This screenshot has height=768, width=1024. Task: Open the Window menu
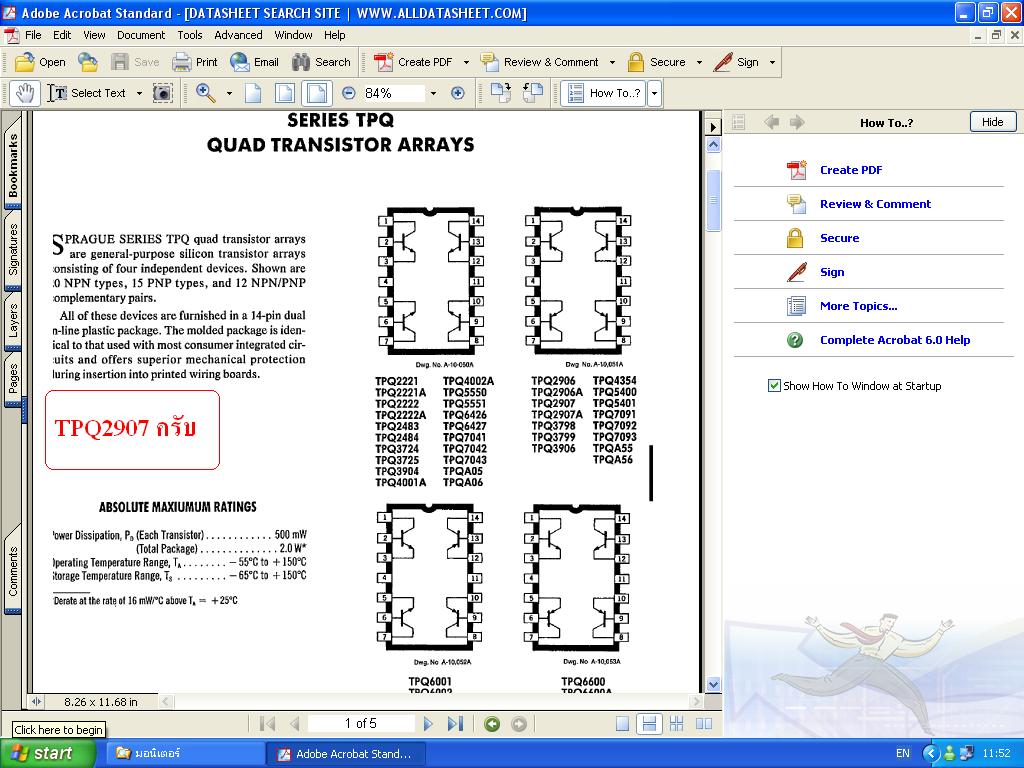293,35
